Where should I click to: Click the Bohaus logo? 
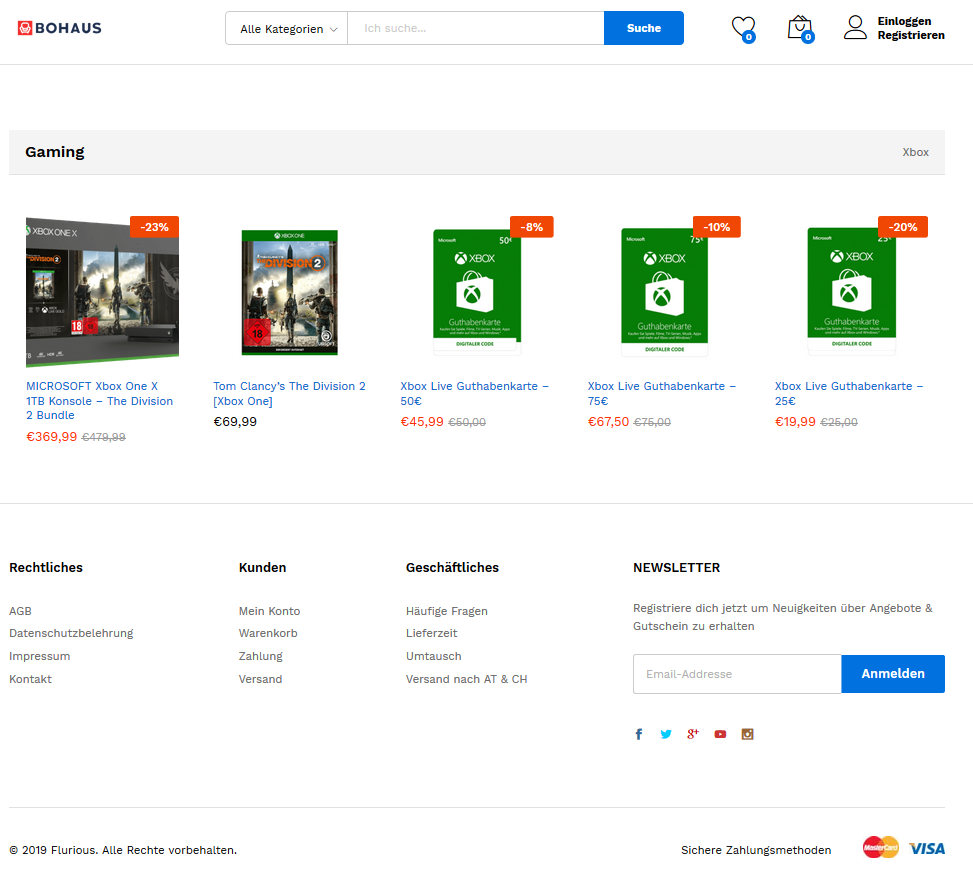(60, 28)
